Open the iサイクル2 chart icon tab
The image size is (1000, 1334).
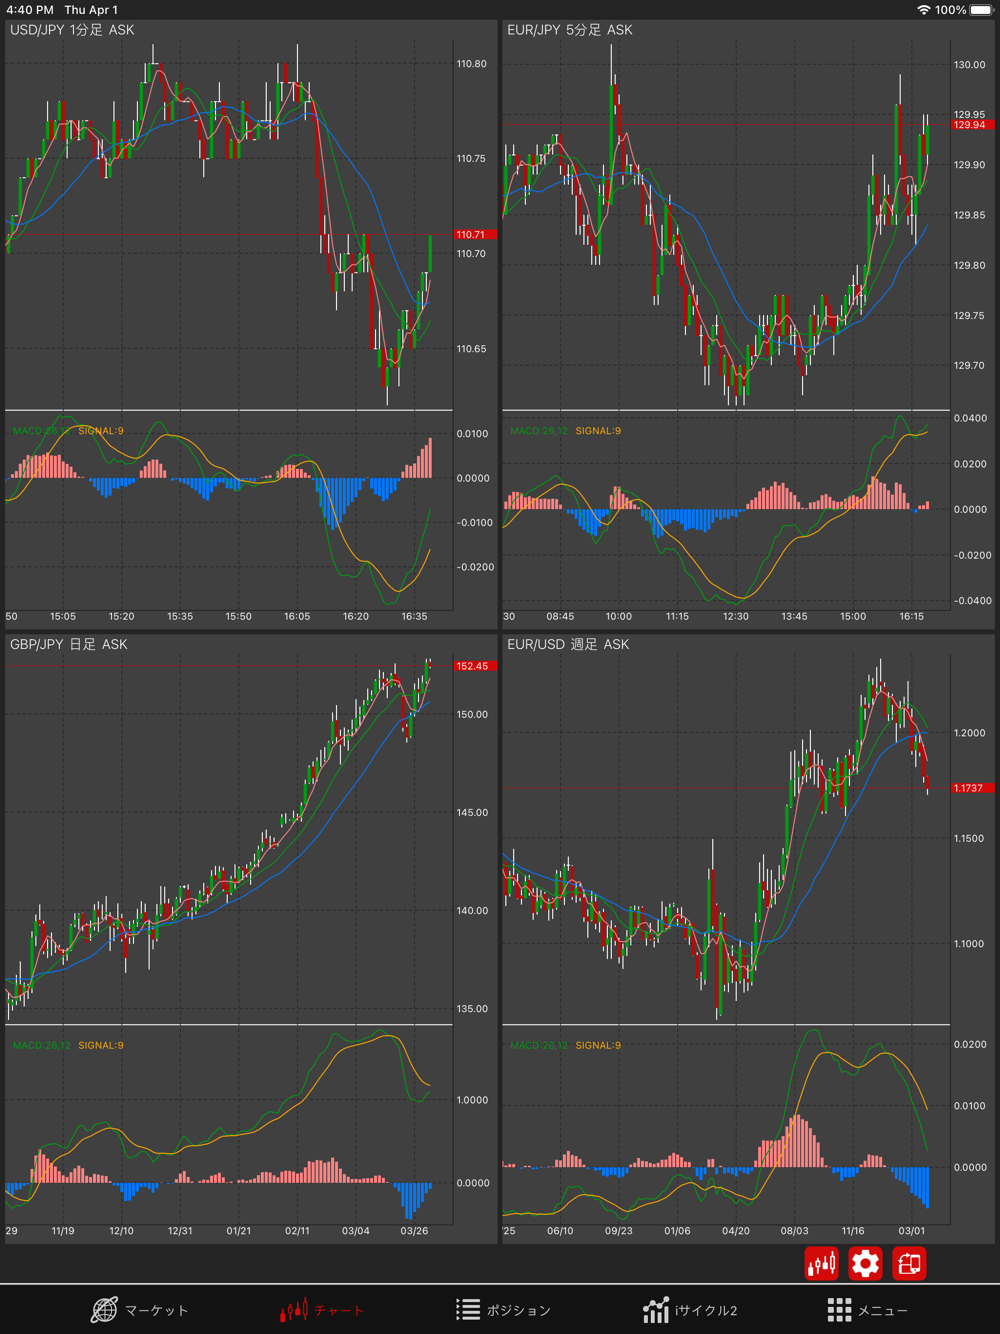(690, 1309)
